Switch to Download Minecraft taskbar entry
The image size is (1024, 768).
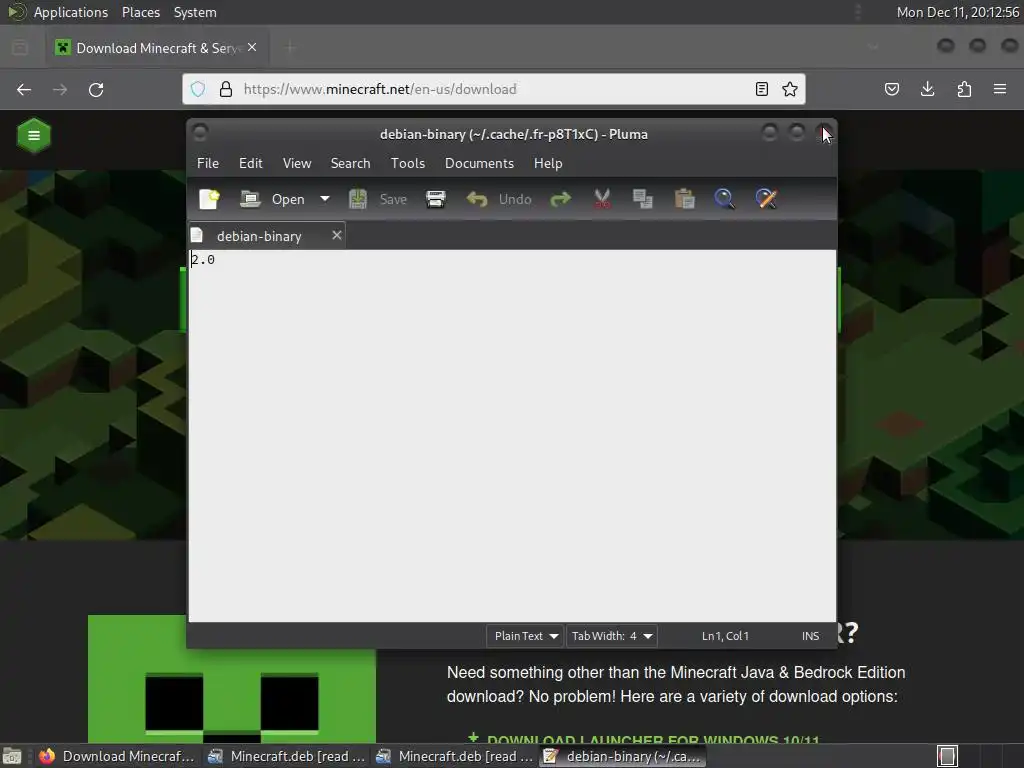118,756
